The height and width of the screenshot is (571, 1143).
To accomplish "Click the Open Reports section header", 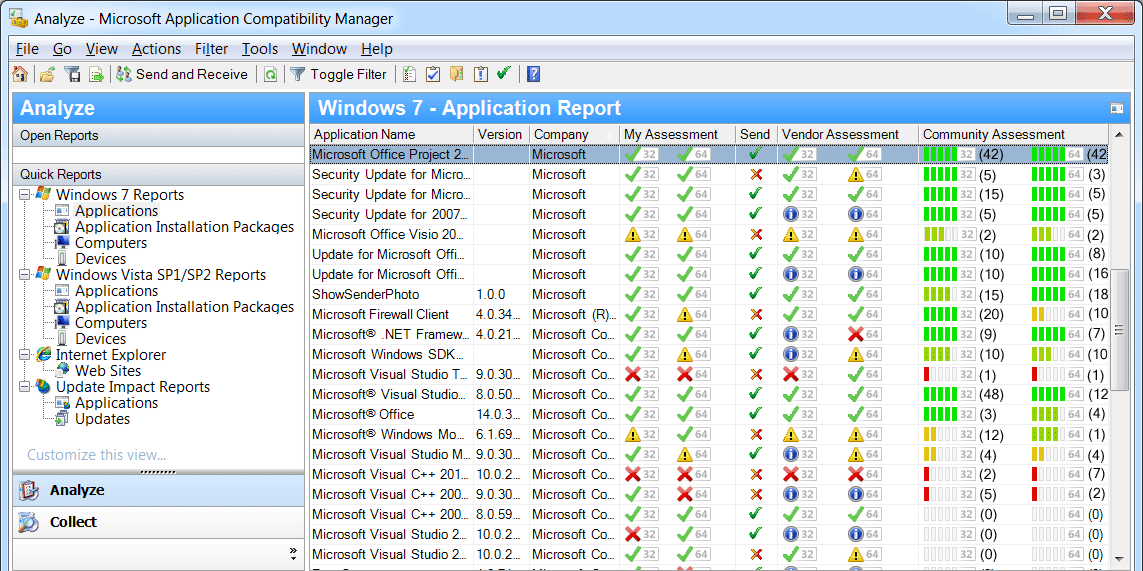I will click(x=158, y=136).
